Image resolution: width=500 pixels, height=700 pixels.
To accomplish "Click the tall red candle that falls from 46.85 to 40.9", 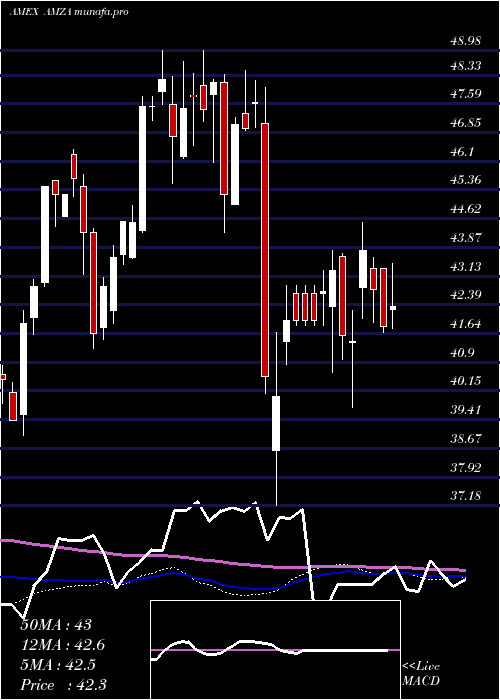I will pyautogui.click(x=265, y=250).
